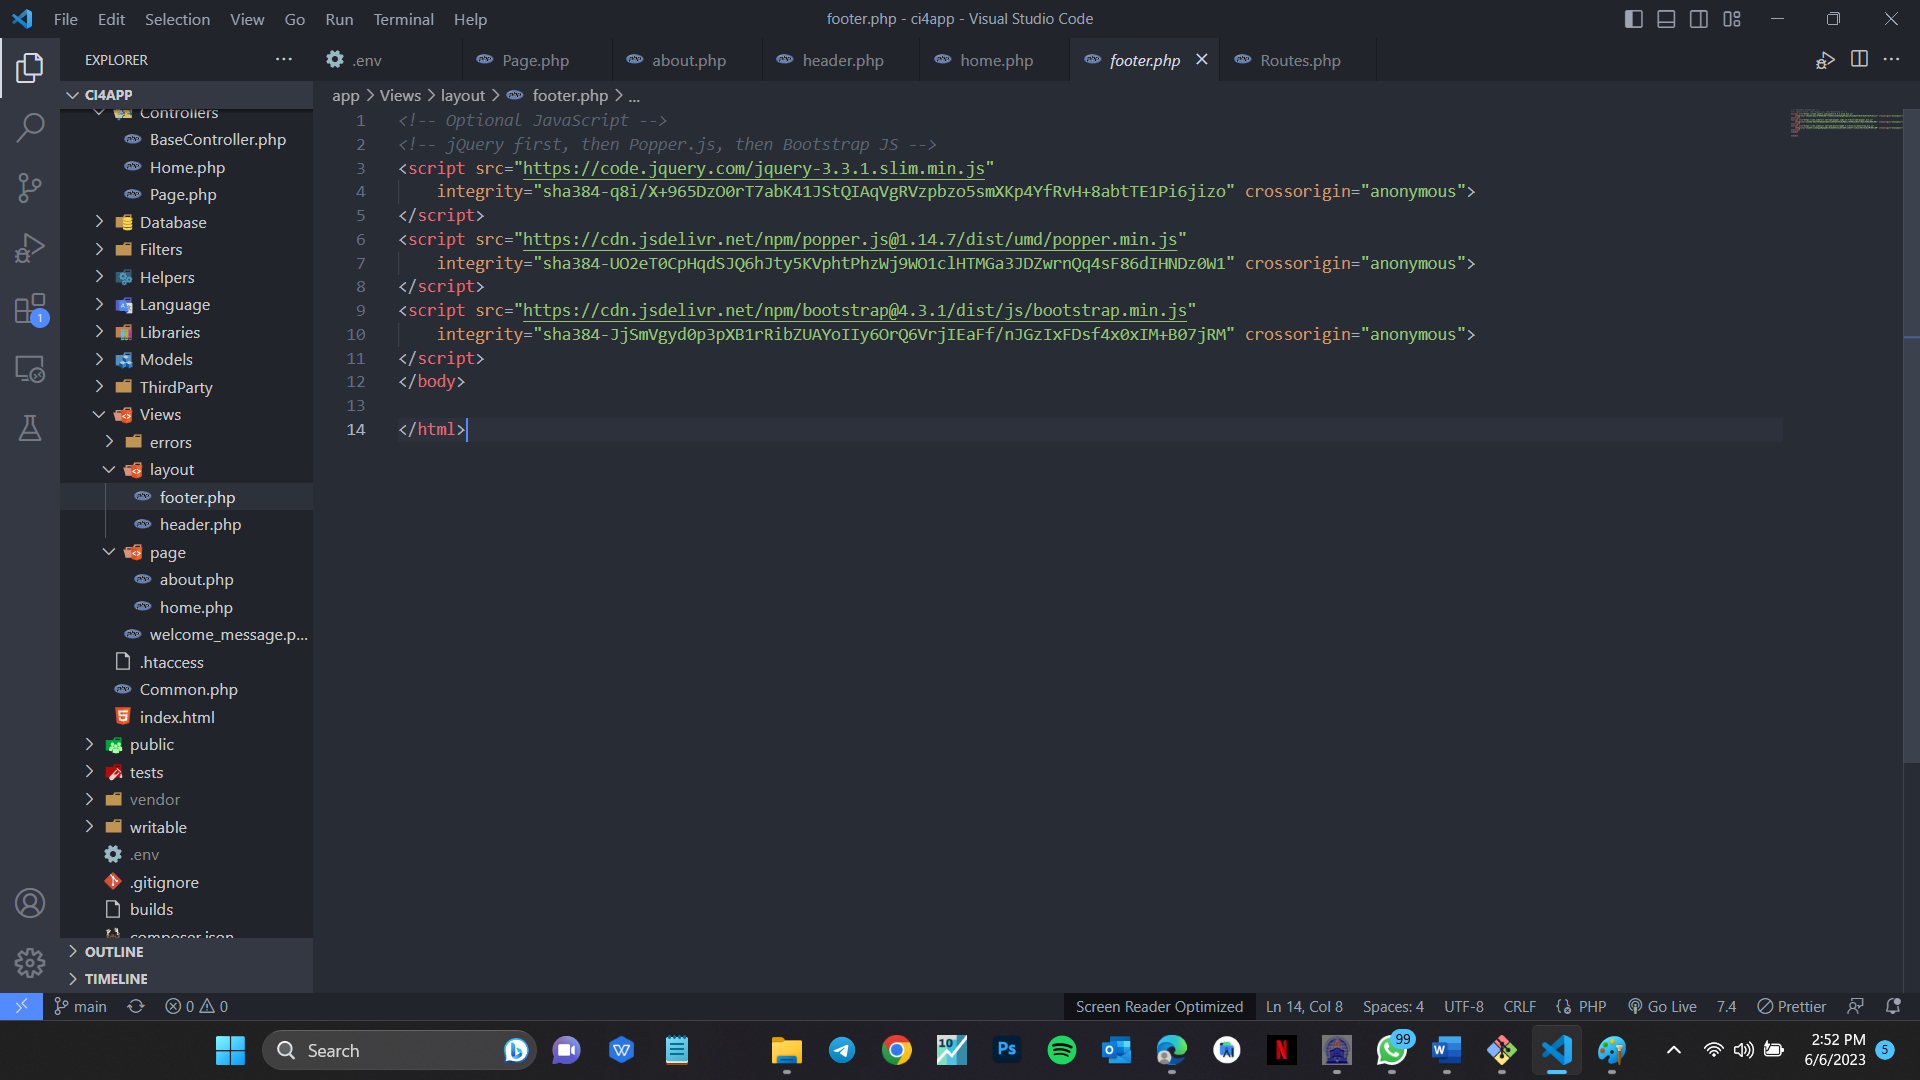1920x1080 pixels.
Task: Run the PHP file with the play icon
Action: (x=1825, y=60)
